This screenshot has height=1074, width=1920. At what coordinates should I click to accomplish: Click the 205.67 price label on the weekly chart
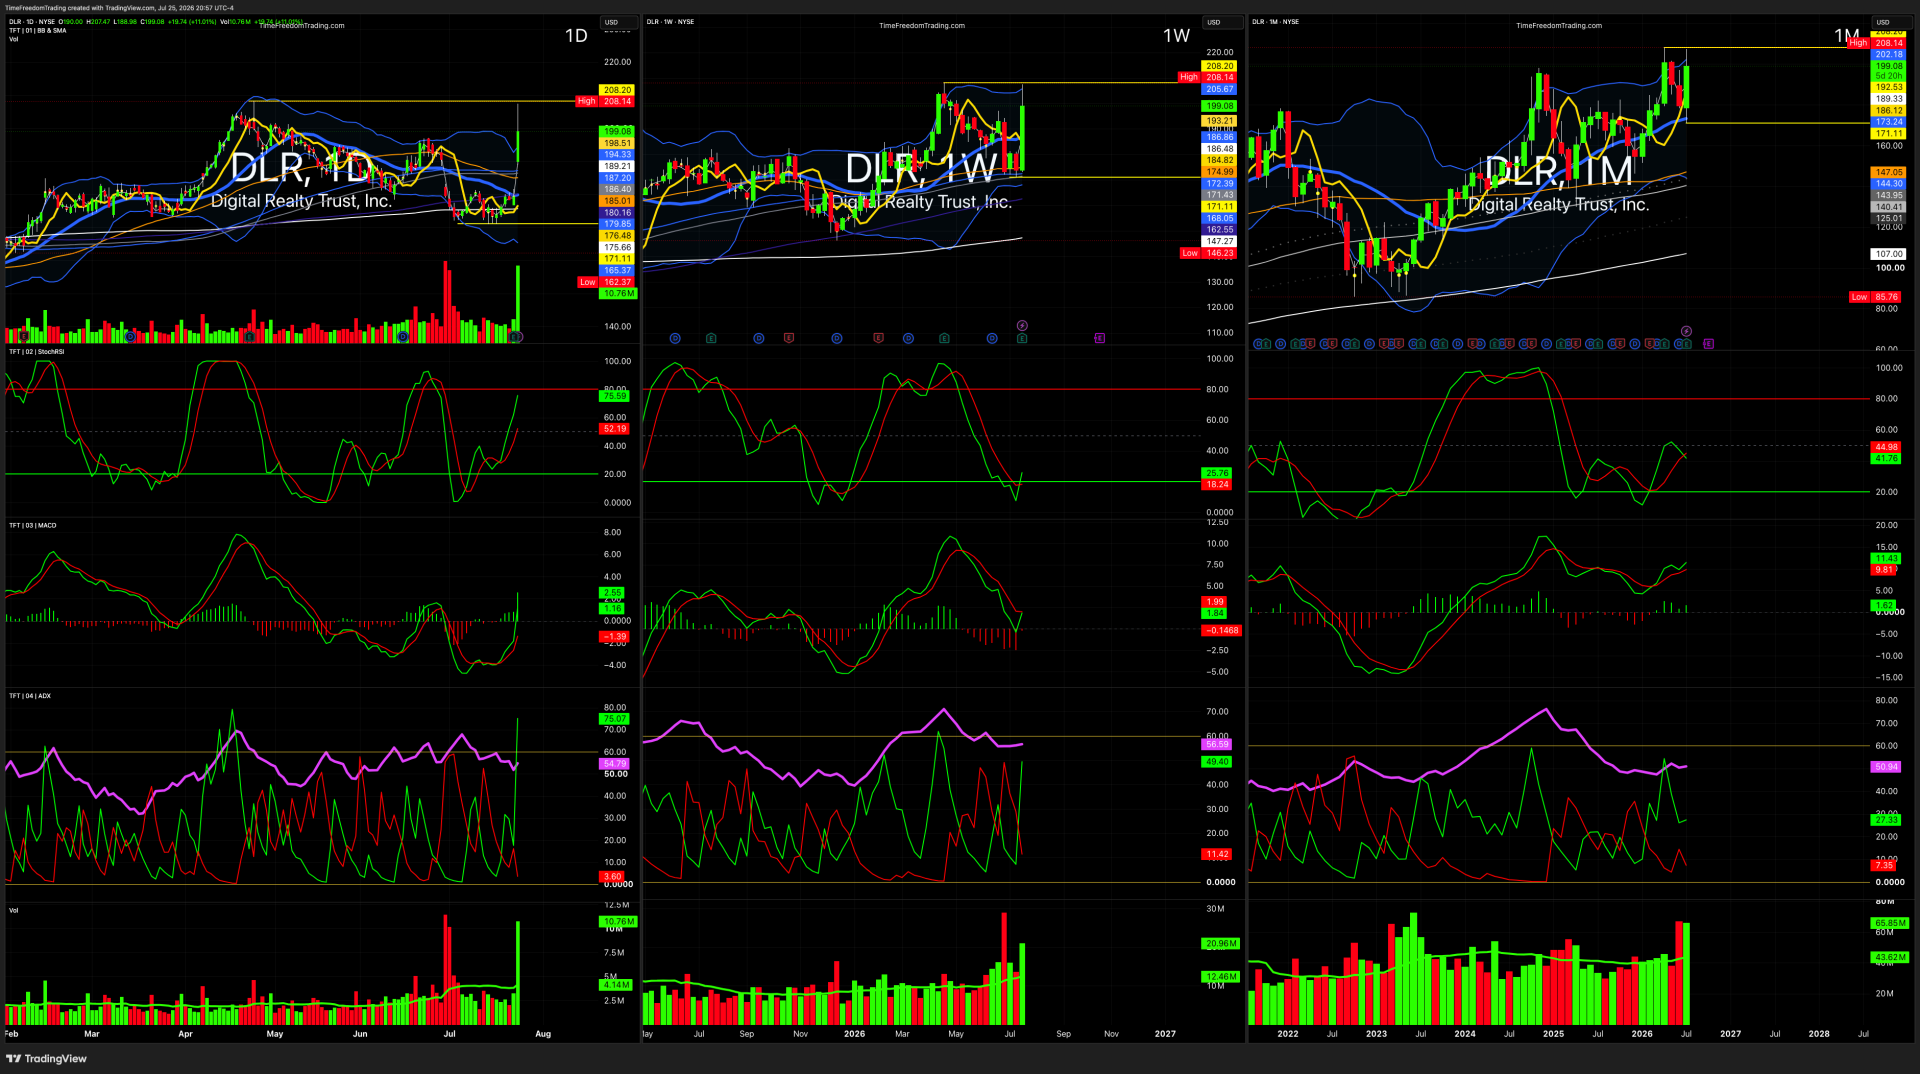pyautogui.click(x=1219, y=89)
